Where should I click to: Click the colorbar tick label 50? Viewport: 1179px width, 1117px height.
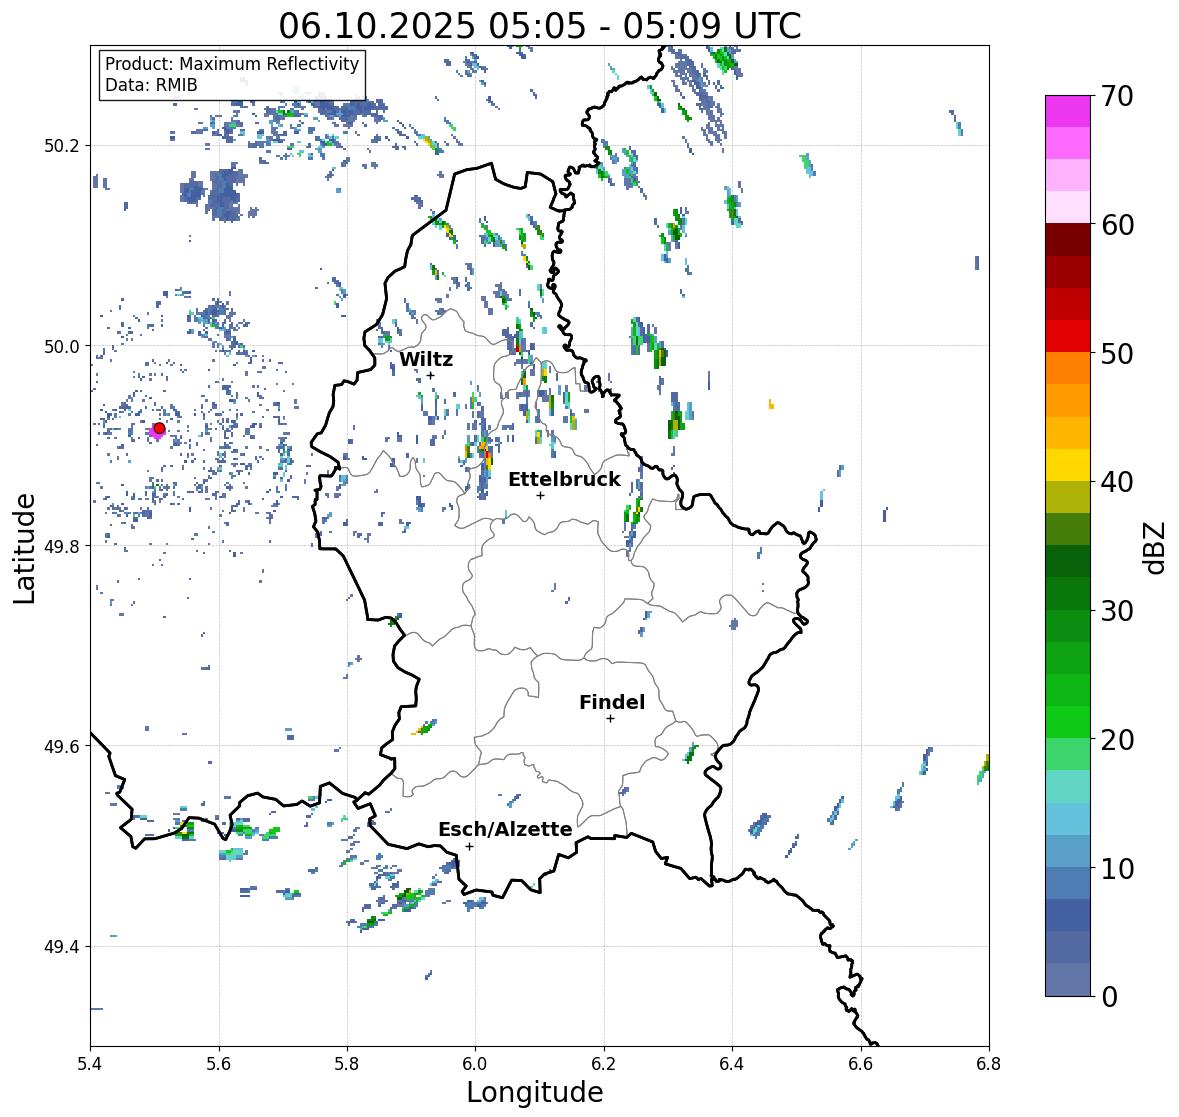(x=1117, y=353)
